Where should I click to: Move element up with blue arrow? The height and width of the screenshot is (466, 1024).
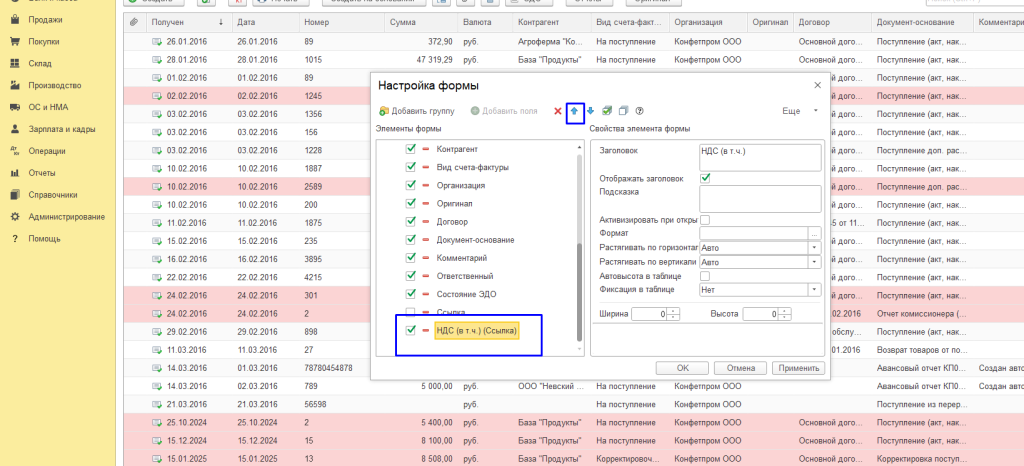click(575, 111)
